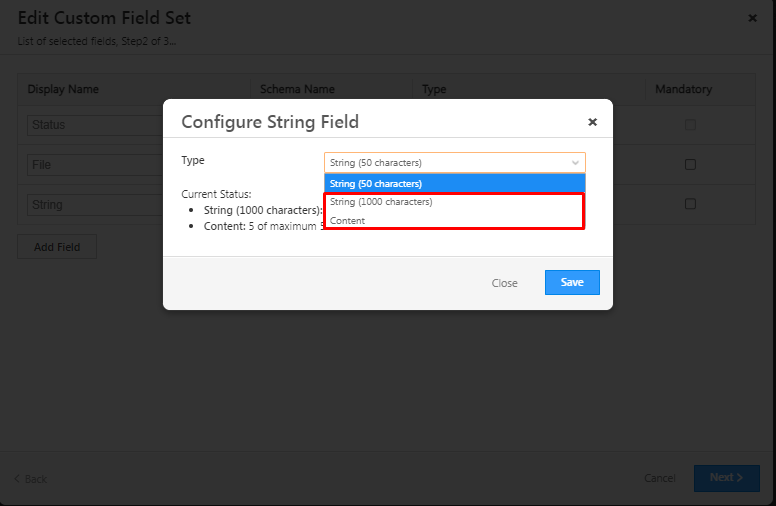The image size is (776, 506).
Task: Click the Display Name column header
Action: tap(63, 89)
